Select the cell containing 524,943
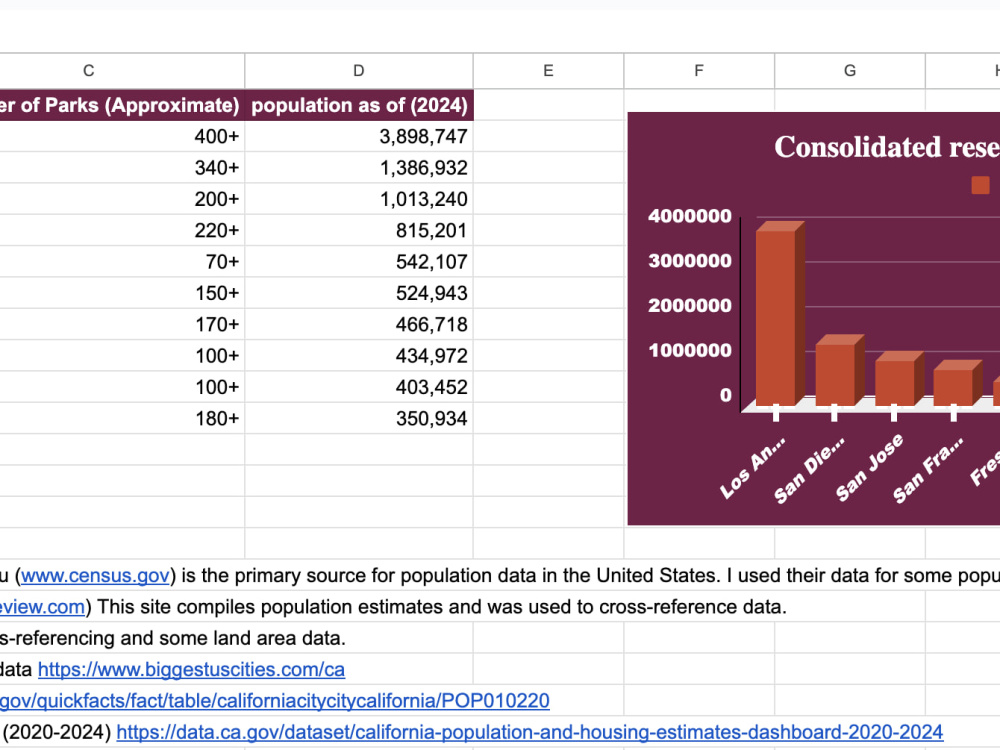 pyautogui.click(x=359, y=293)
